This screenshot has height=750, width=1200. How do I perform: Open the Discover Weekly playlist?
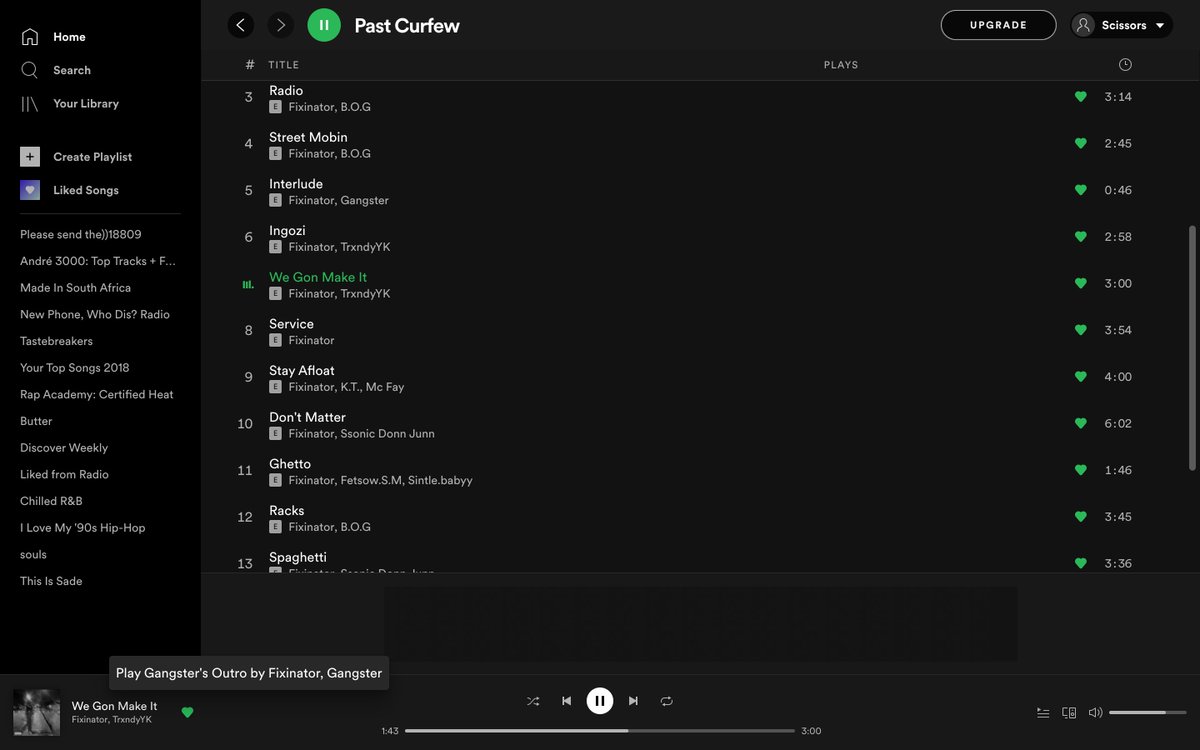pos(64,448)
